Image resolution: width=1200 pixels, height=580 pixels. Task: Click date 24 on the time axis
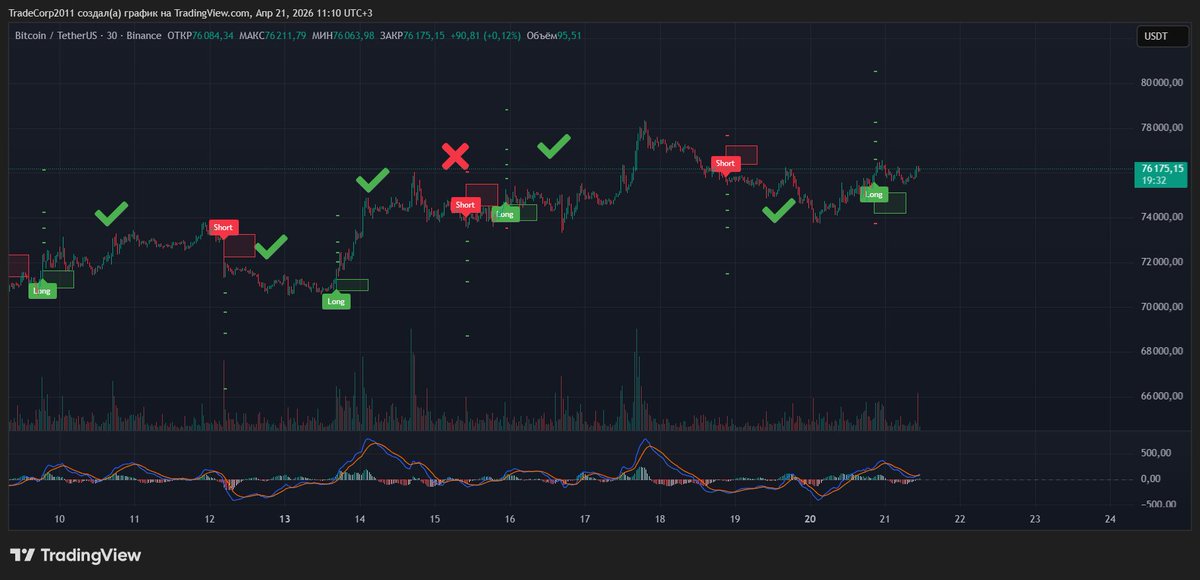[1110, 520]
